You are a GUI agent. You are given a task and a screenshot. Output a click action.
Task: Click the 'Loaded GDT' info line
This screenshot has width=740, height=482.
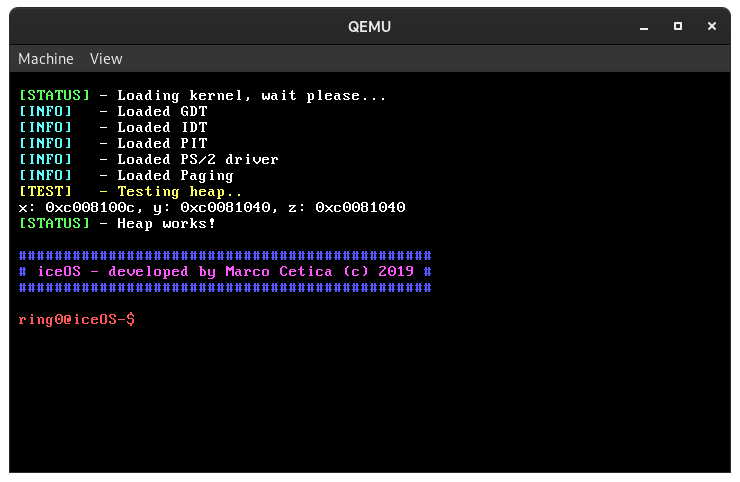tap(162, 112)
